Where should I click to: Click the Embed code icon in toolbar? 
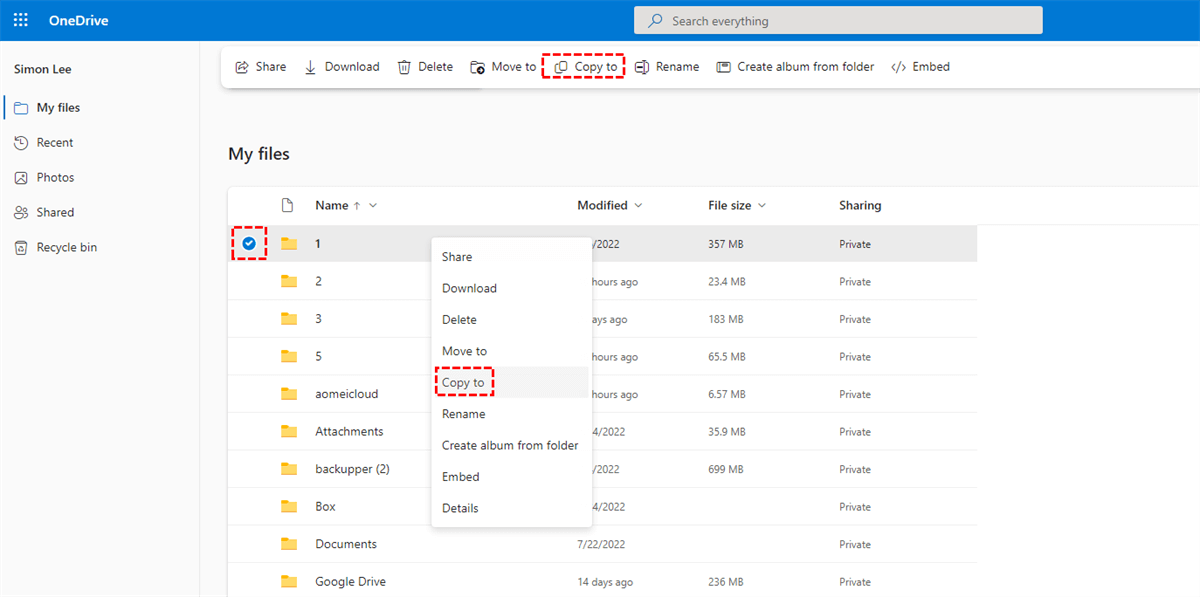pos(898,67)
